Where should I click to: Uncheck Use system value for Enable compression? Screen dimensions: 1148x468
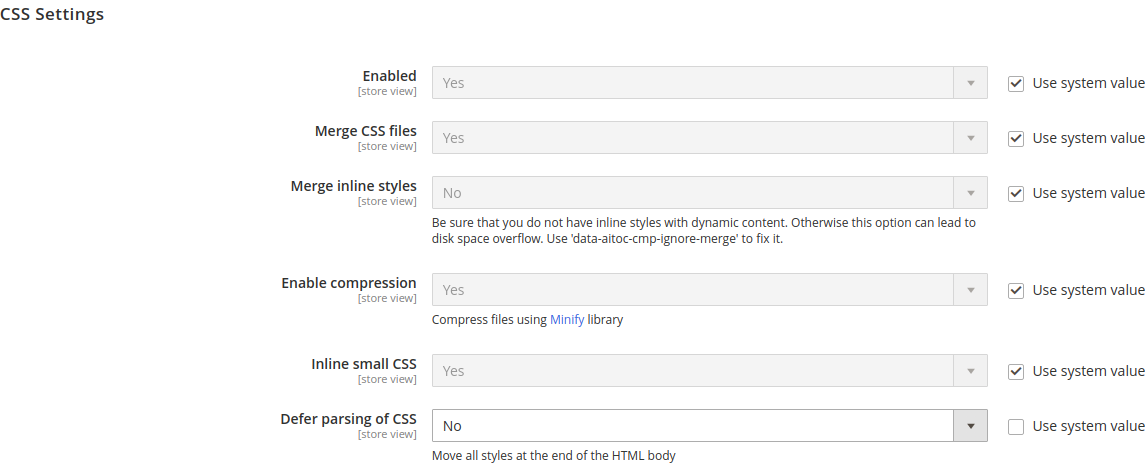(1015, 291)
